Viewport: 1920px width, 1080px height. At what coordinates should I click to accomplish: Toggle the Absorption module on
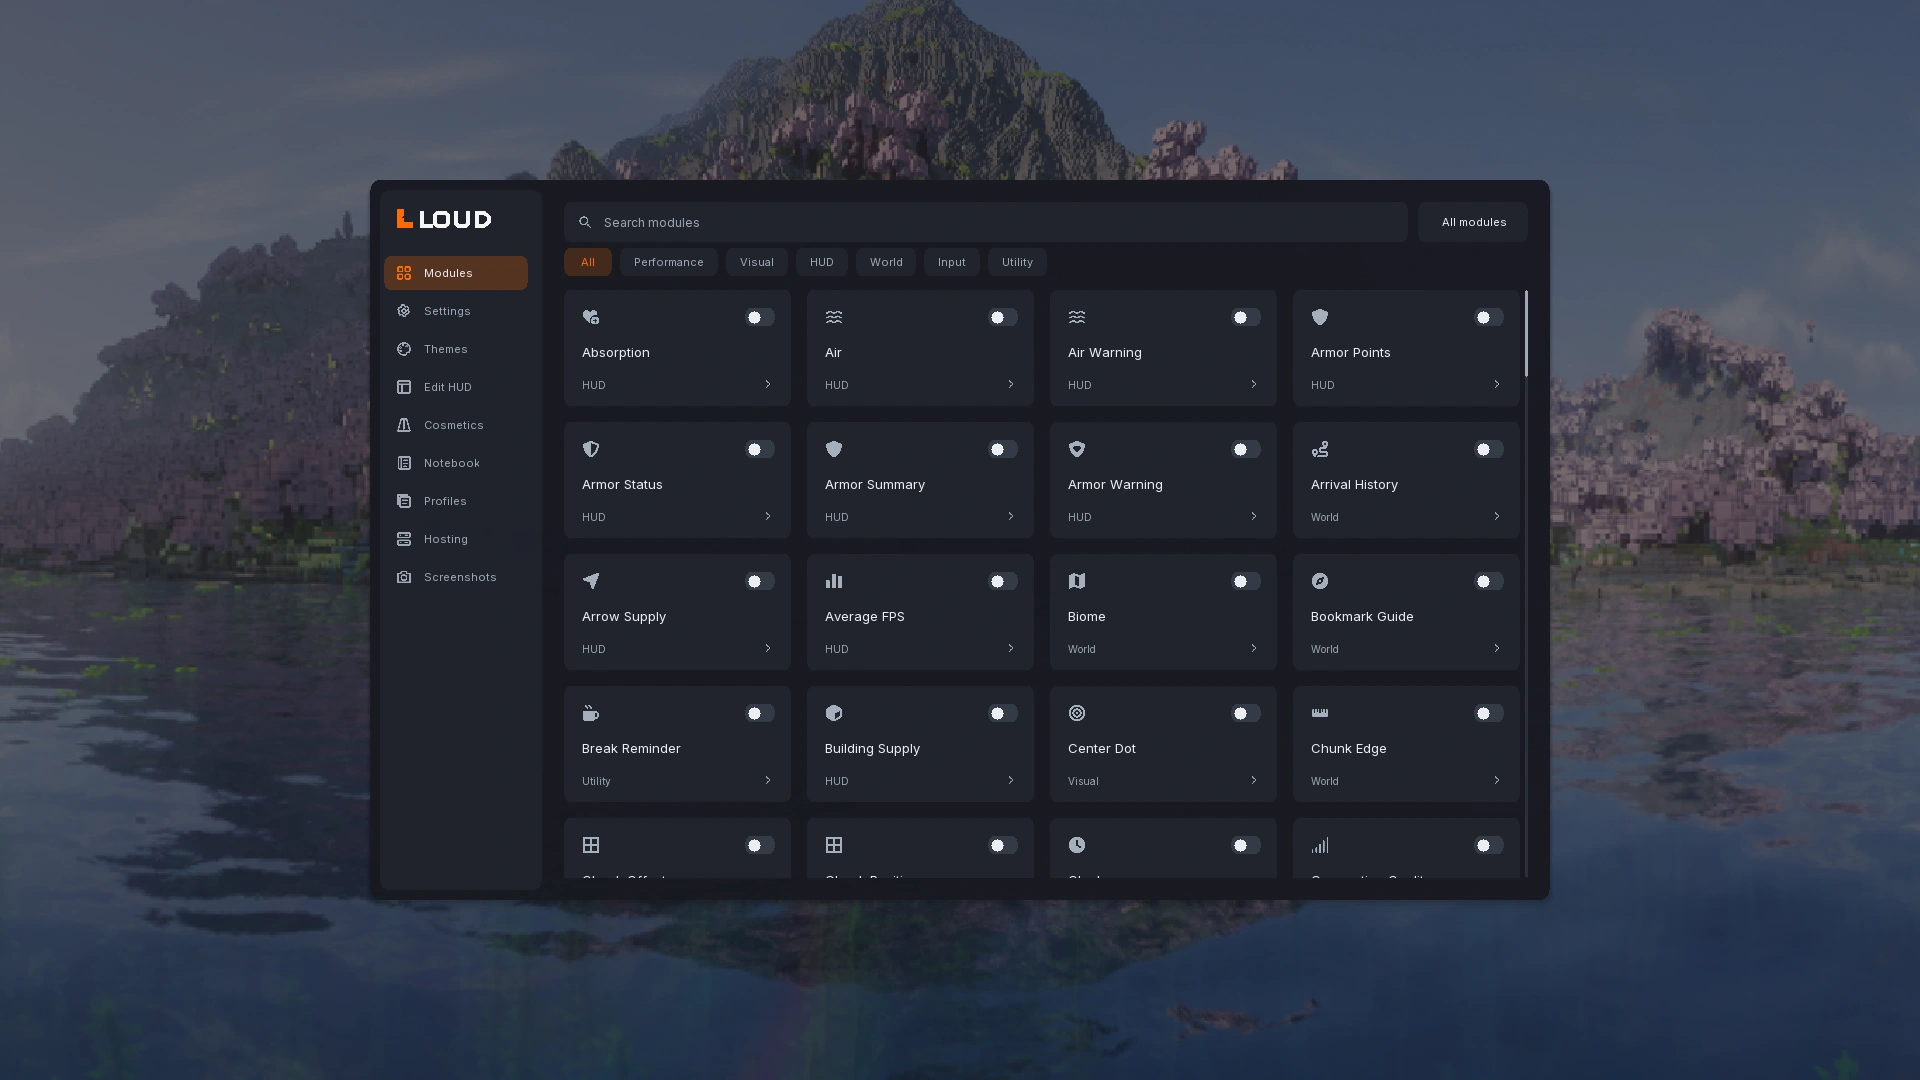coord(759,317)
